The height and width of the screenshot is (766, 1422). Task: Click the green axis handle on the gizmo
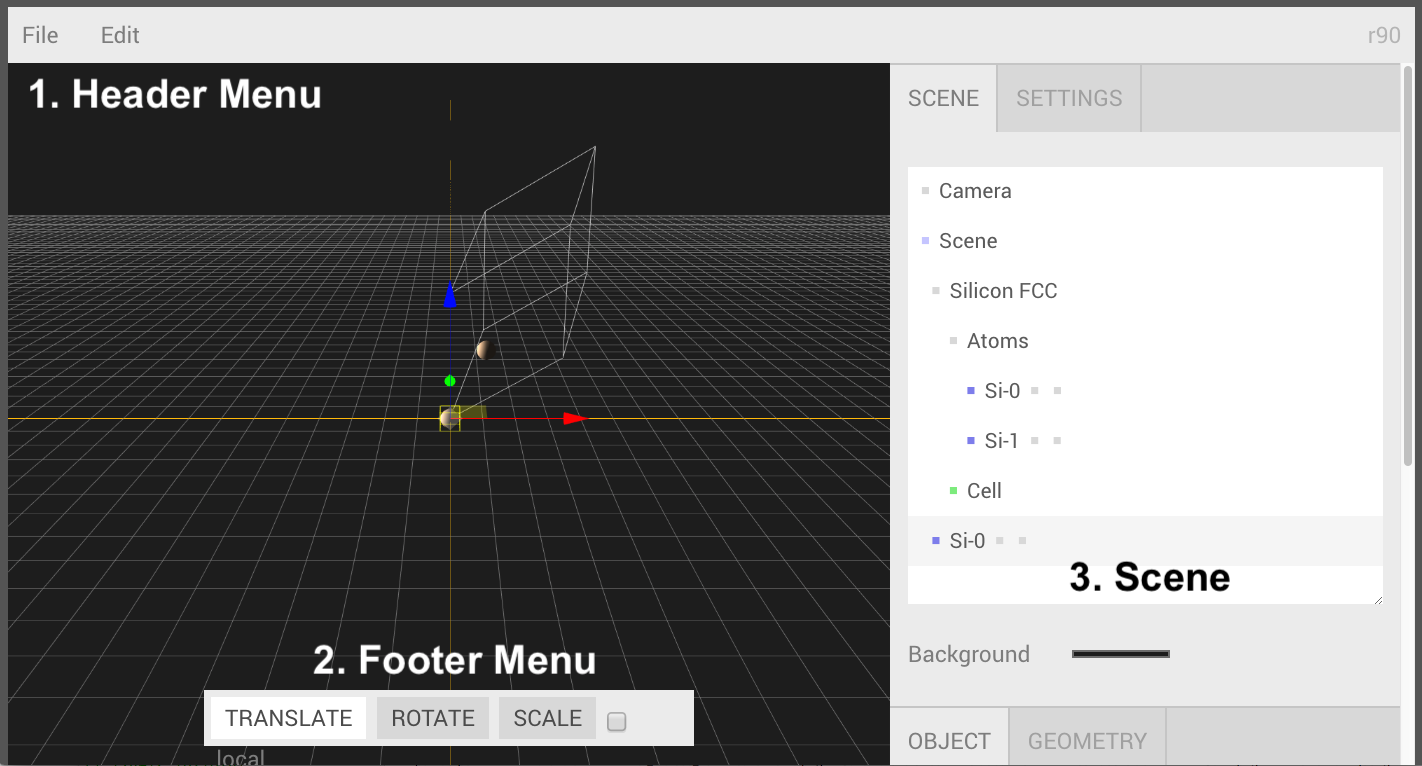pos(450,380)
